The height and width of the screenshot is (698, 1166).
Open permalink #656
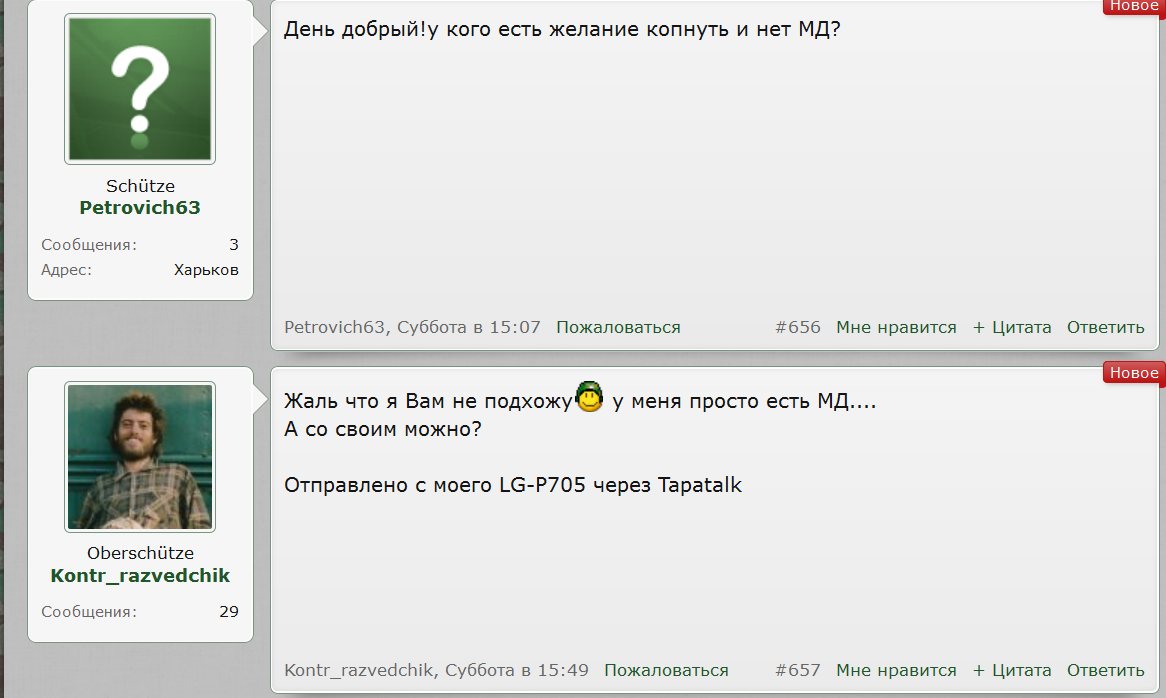tap(797, 327)
